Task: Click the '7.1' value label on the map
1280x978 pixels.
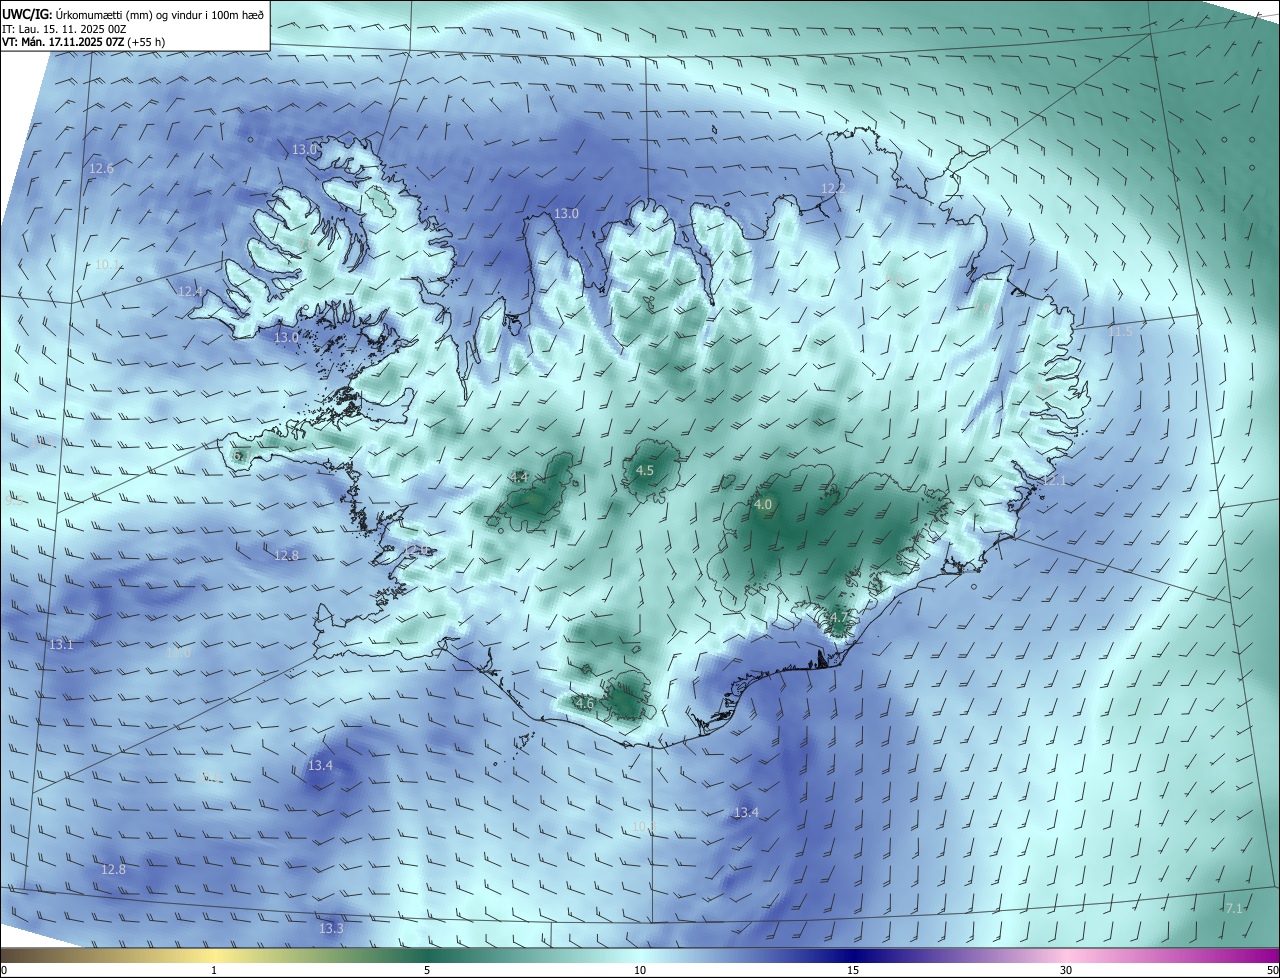Action: [1233, 908]
